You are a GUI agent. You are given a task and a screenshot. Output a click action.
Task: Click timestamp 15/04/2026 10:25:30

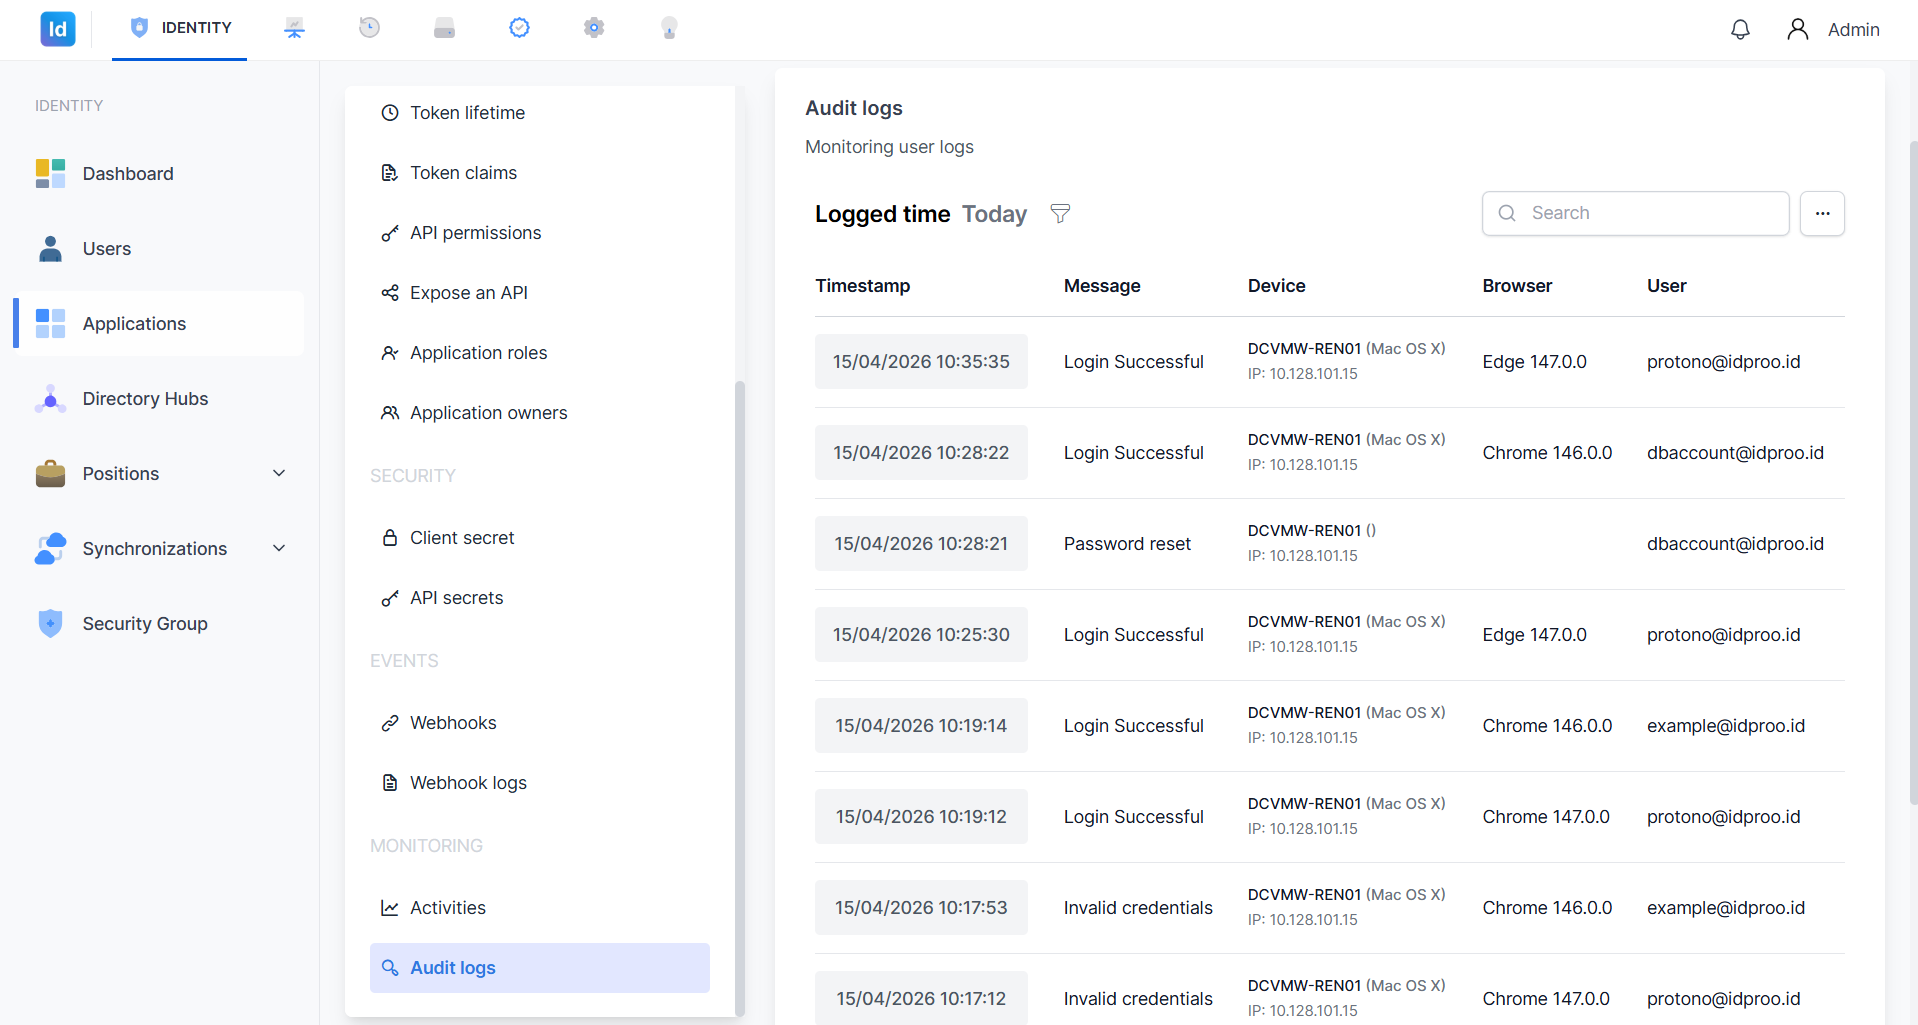[921, 635]
